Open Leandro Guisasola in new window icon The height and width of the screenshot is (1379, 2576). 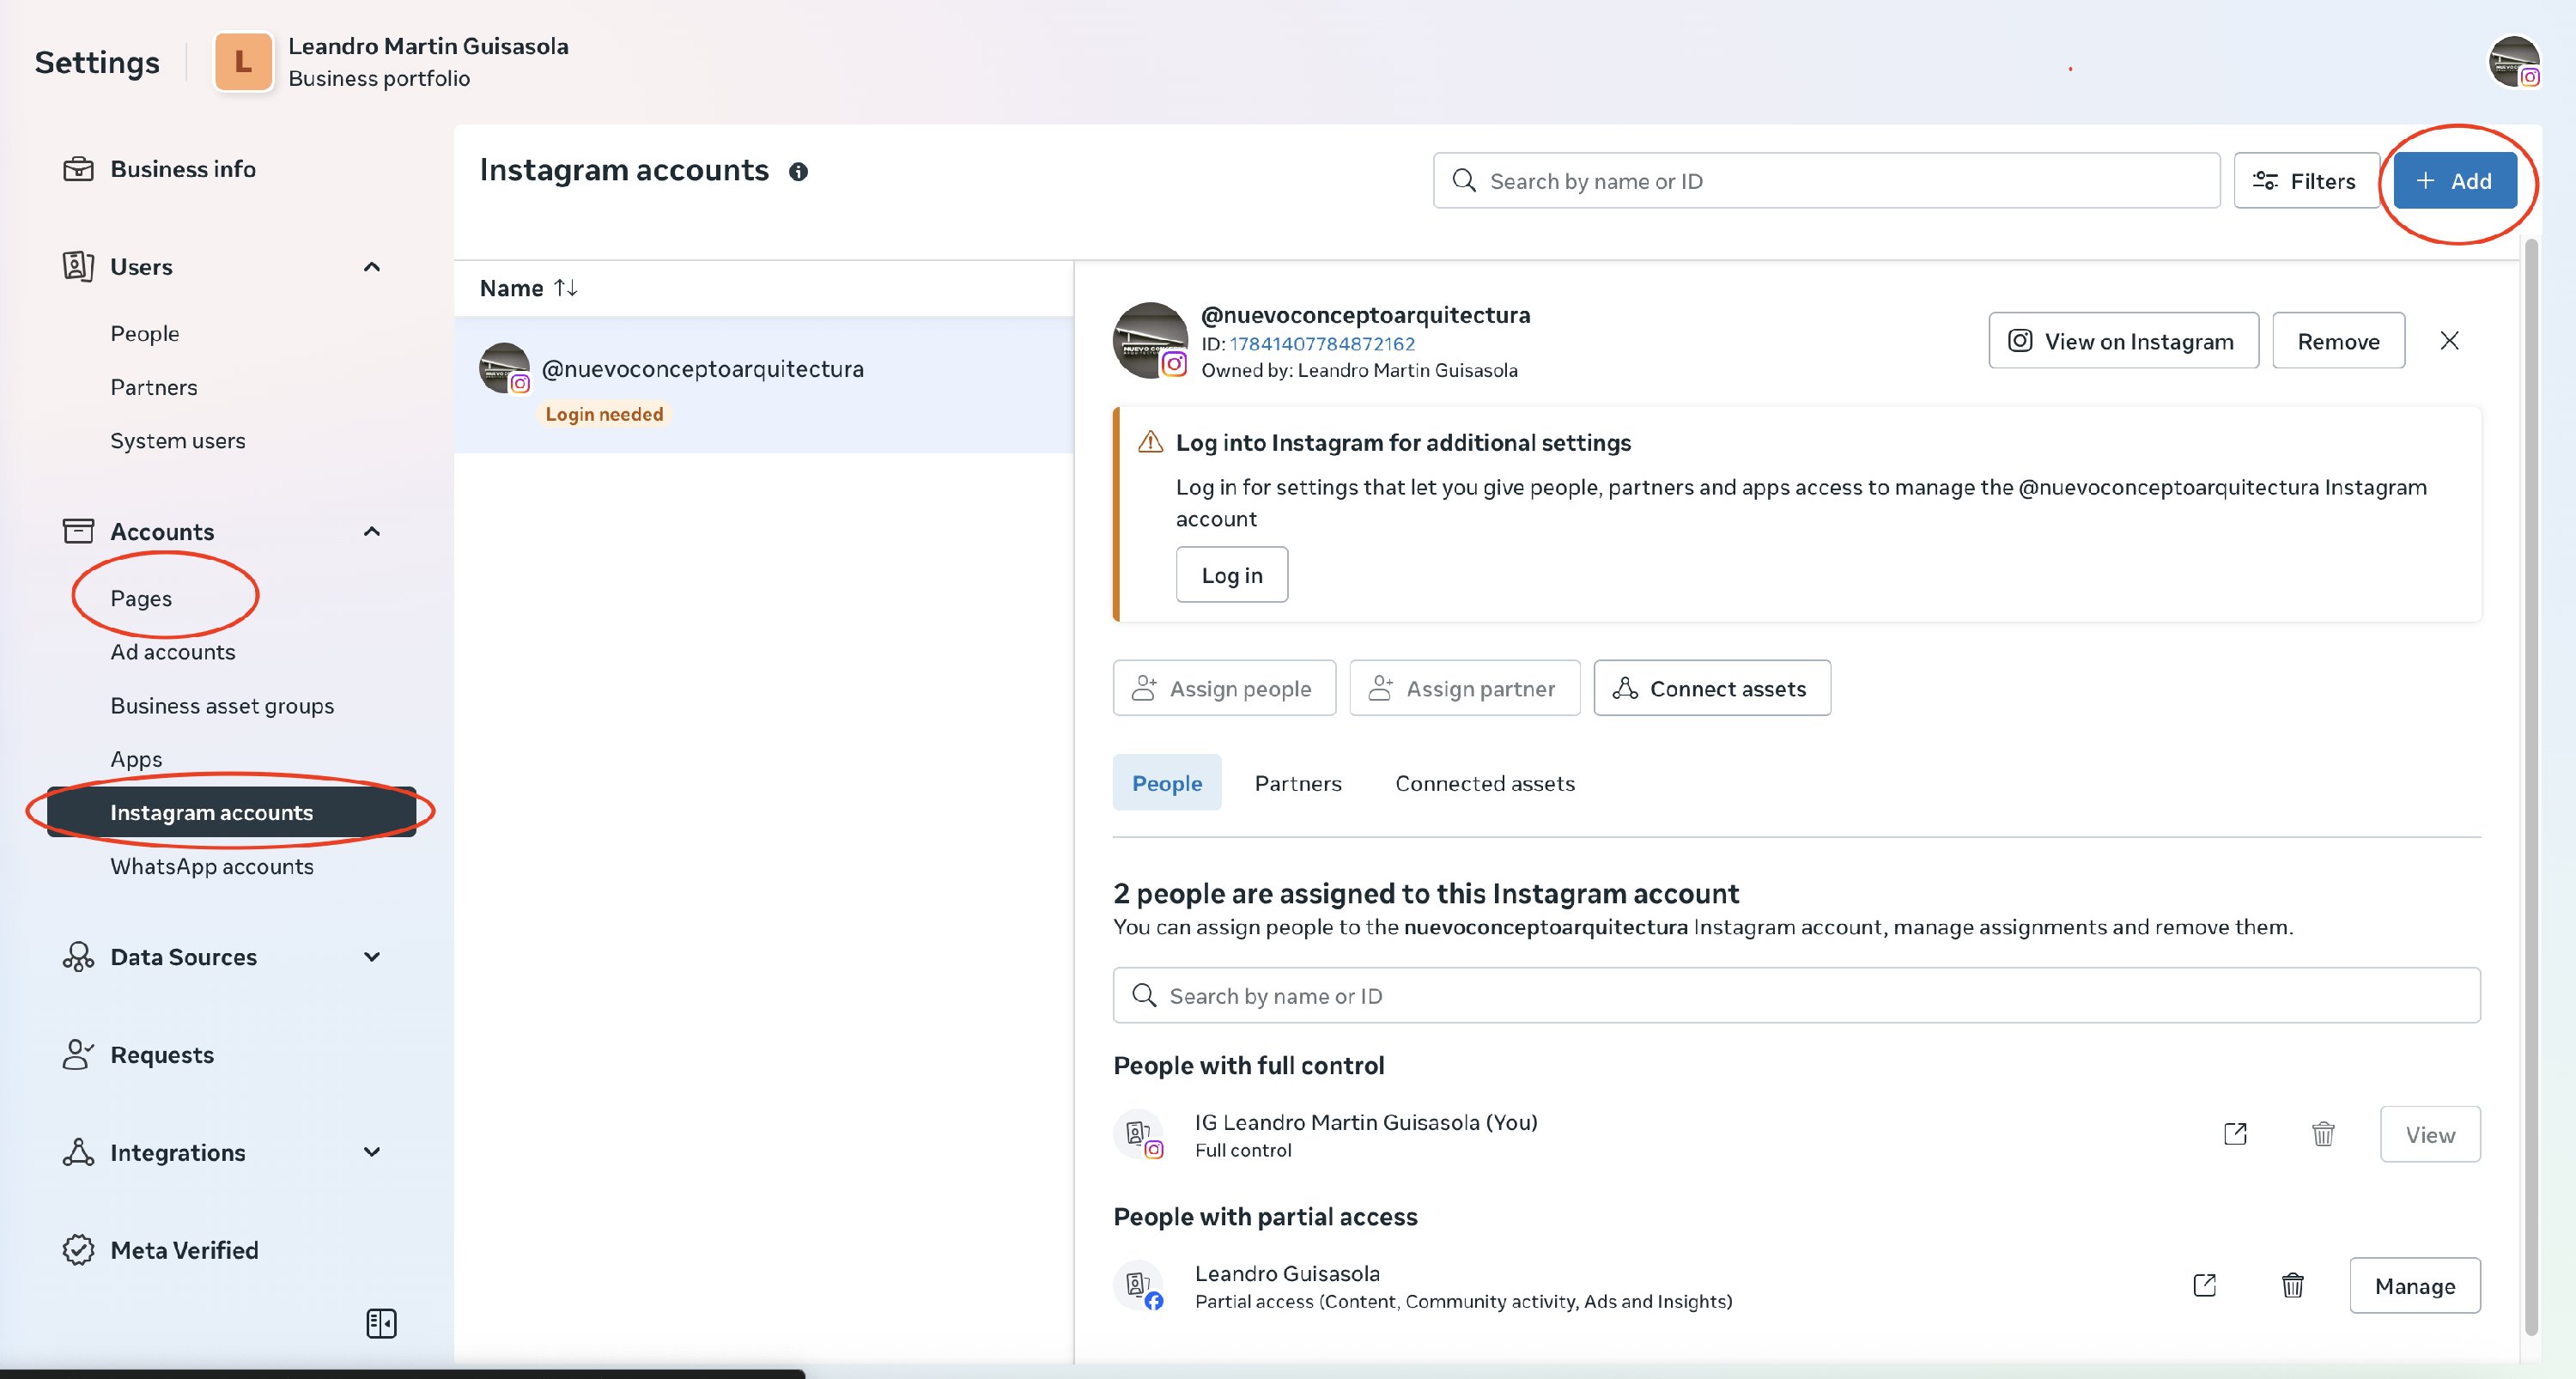2204,1285
